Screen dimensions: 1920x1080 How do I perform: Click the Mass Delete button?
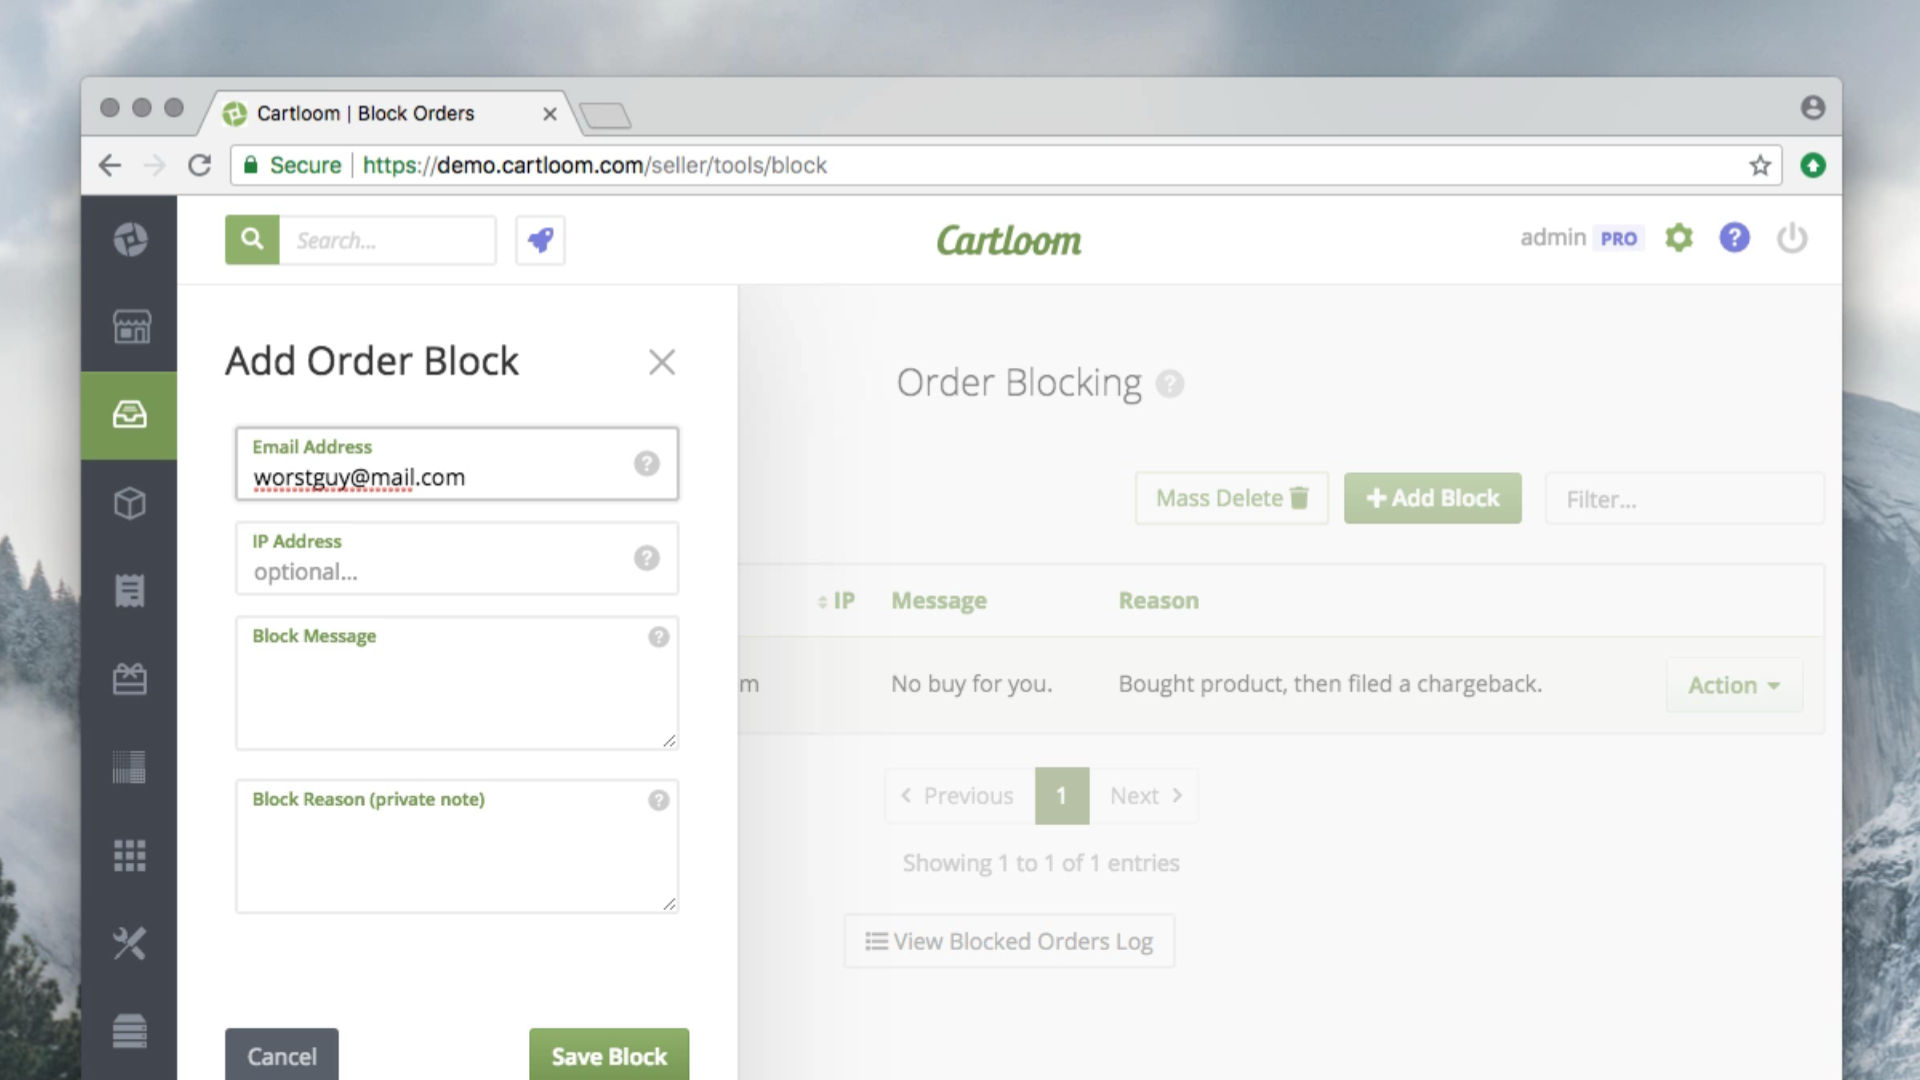(1232, 498)
